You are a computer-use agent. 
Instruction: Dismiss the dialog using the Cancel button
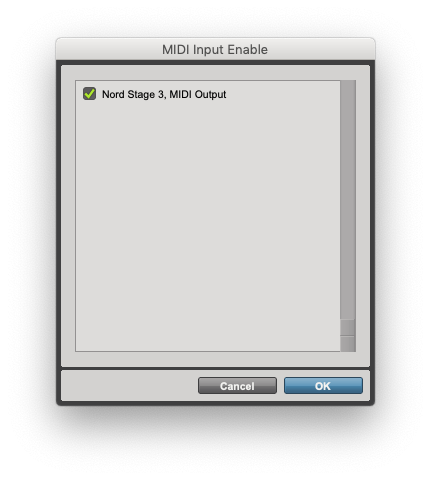(237, 386)
